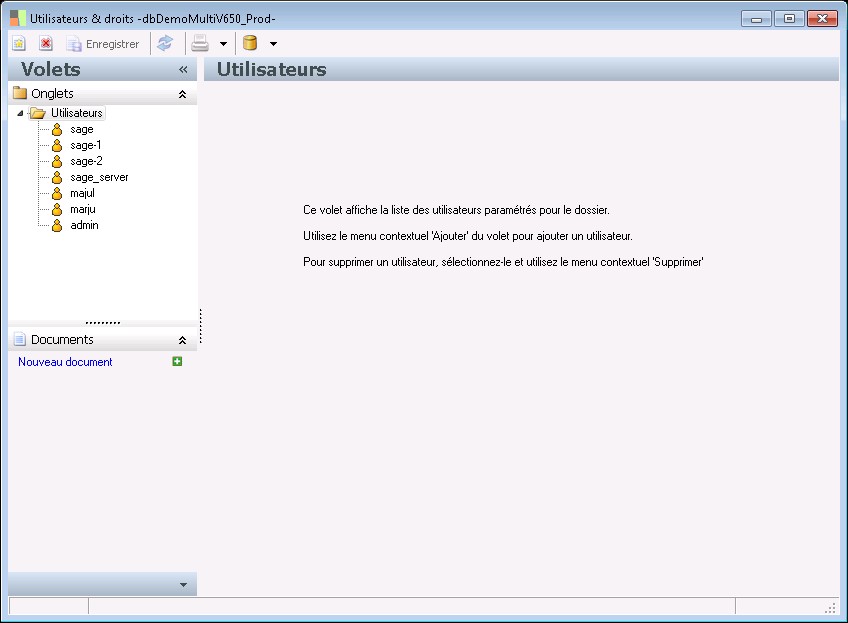This screenshot has height=623, width=848.
Task: Click the dotted splitter handle above Documents
Action: tap(103, 323)
